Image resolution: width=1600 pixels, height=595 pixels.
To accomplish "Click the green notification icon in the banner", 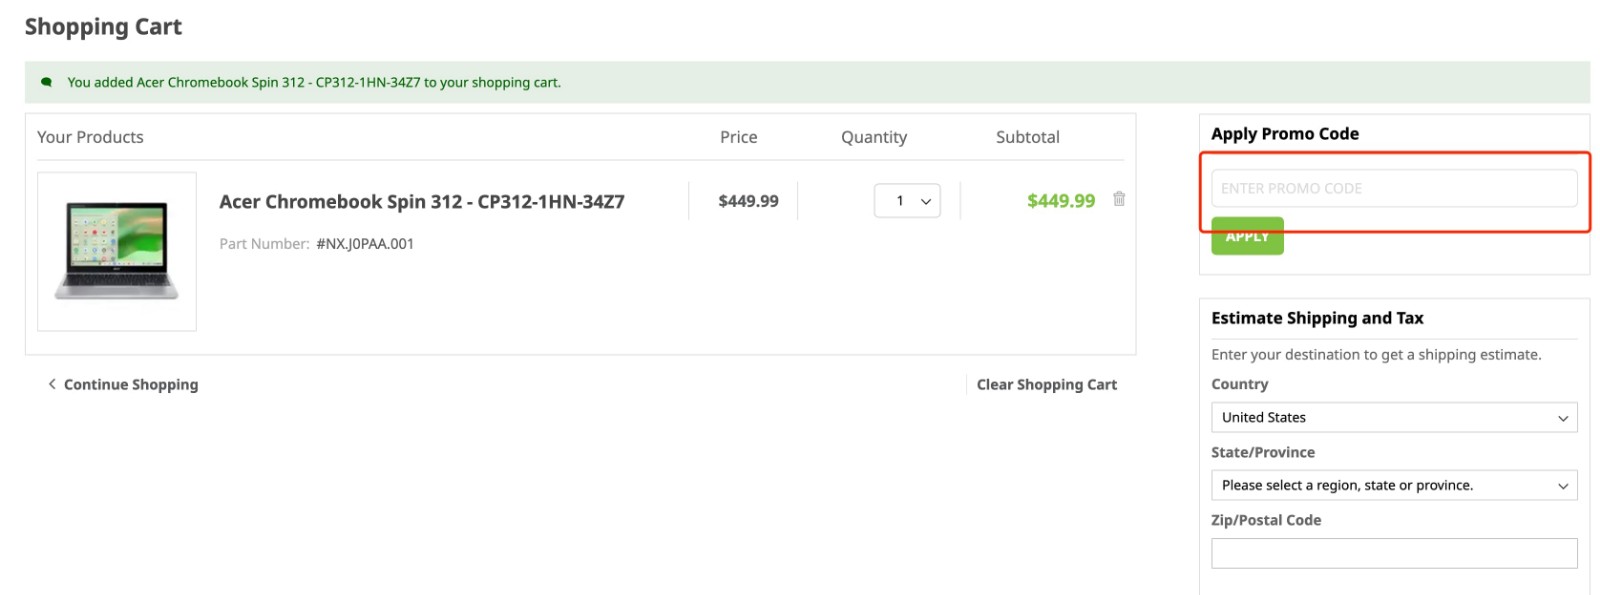I will coord(45,81).
